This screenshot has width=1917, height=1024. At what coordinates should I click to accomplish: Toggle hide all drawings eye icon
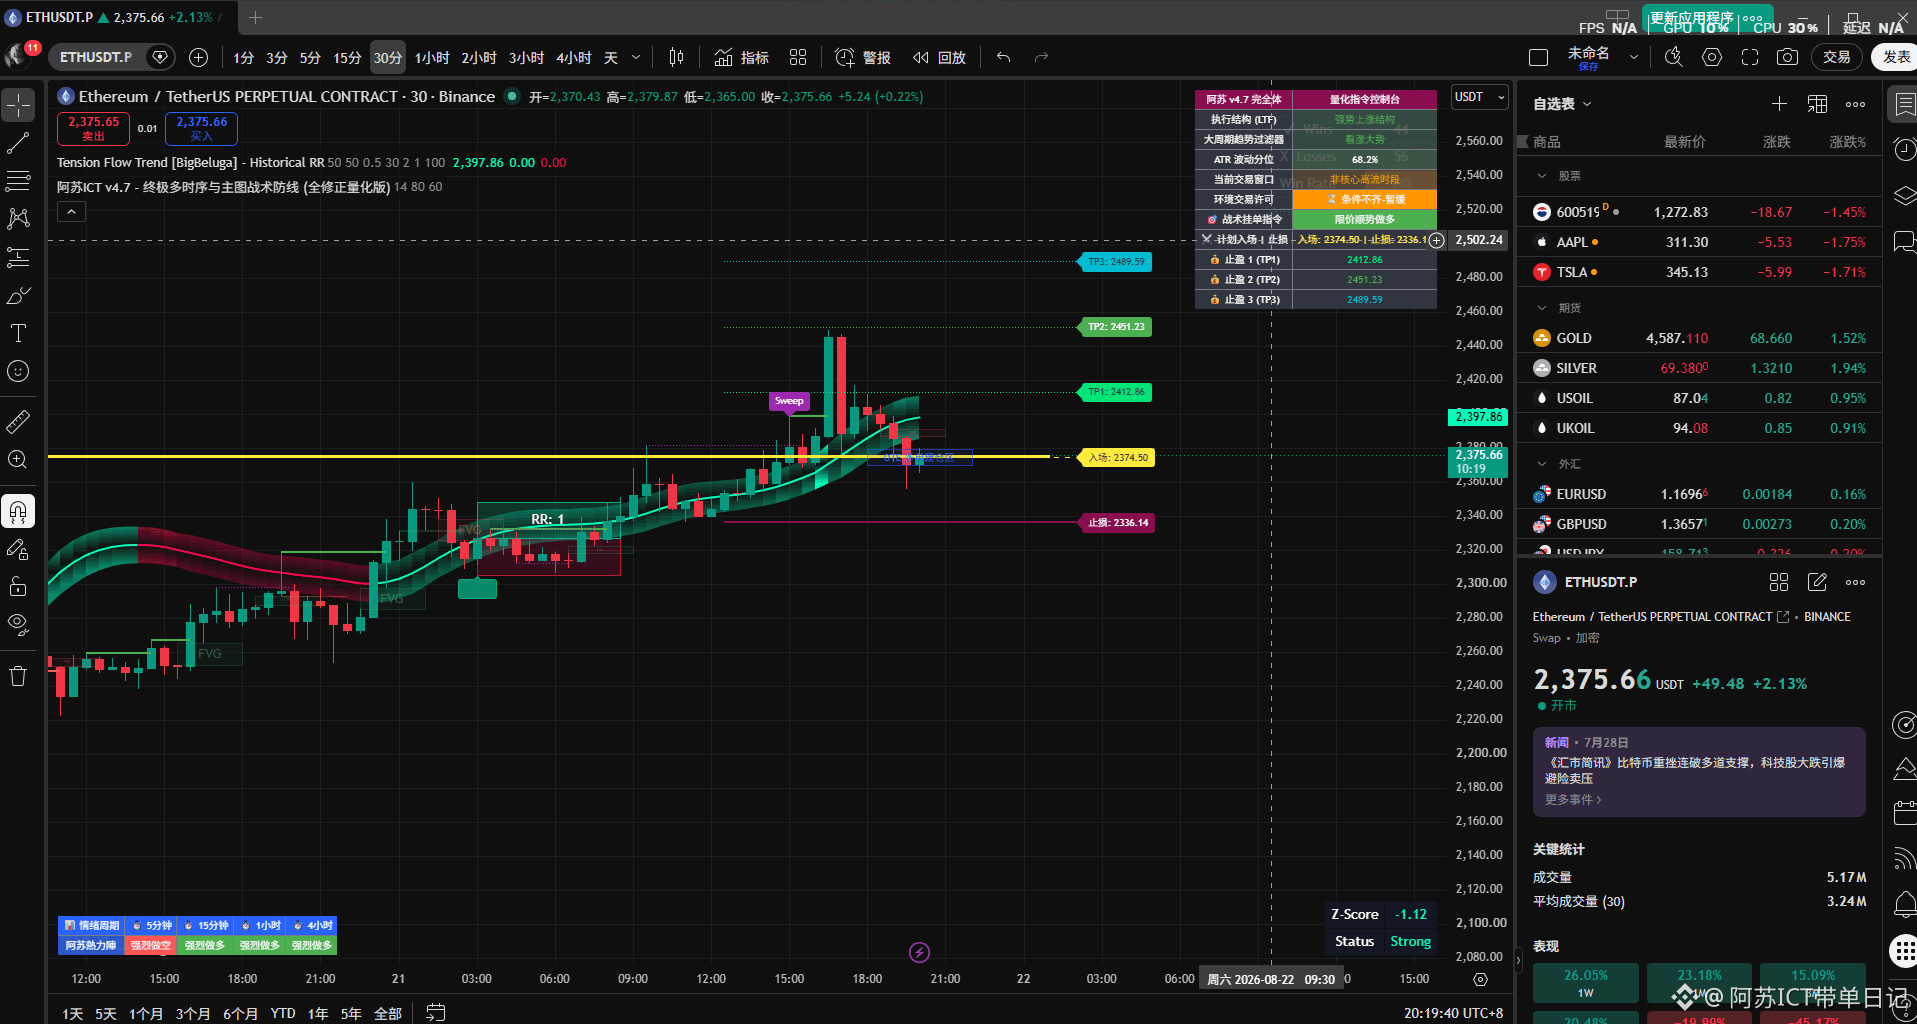pos(18,625)
